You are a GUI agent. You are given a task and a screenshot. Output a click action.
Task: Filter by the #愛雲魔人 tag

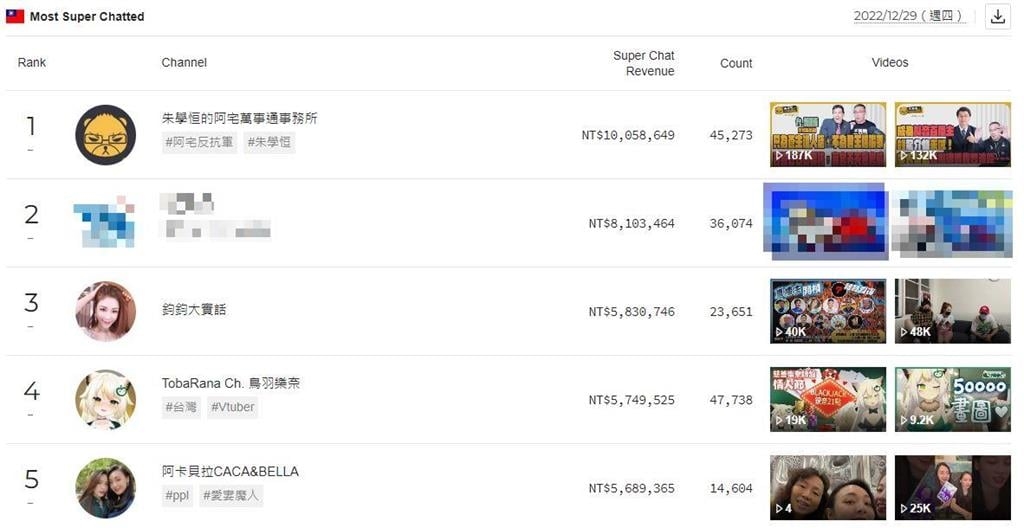pyautogui.click(x=233, y=495)
